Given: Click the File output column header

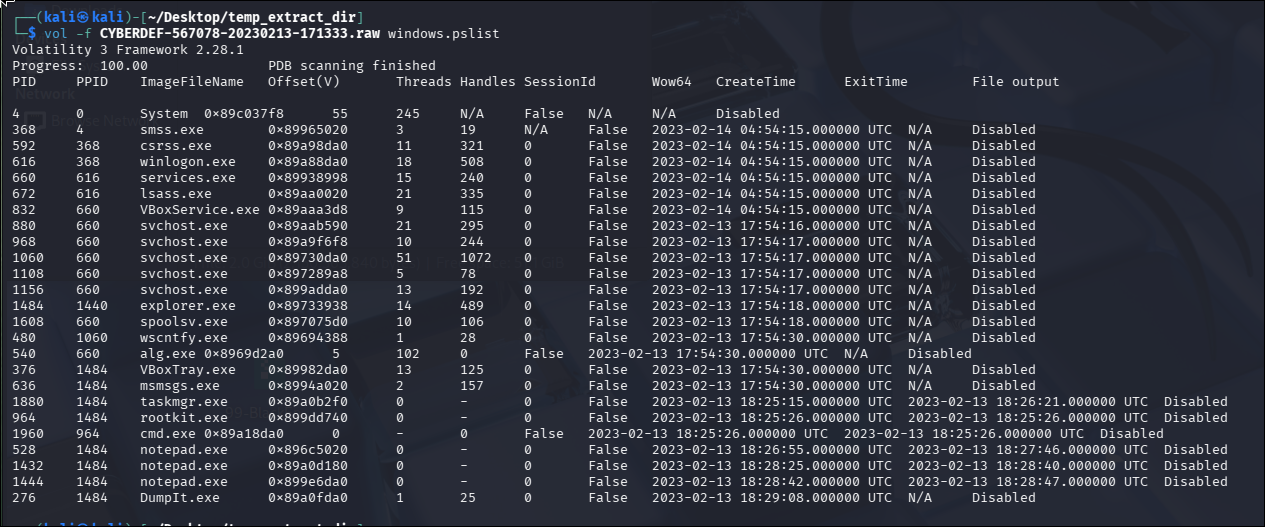Looking at the screenshot, I should pos(1015,81).
